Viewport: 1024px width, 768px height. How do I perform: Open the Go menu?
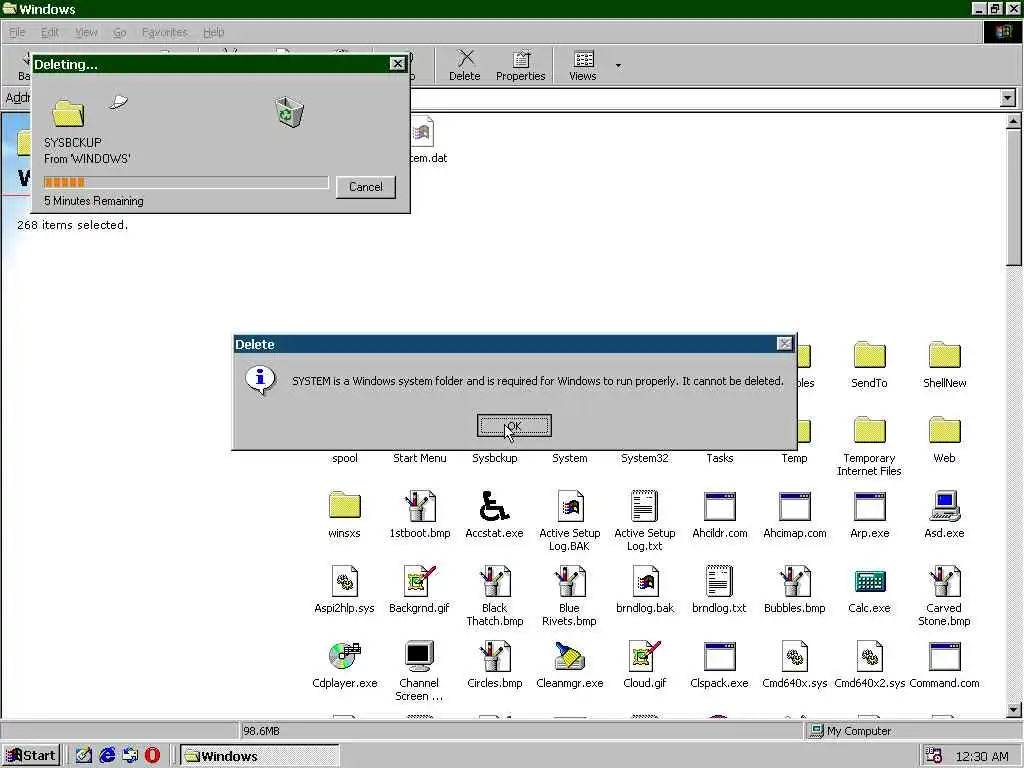[120, 32]
